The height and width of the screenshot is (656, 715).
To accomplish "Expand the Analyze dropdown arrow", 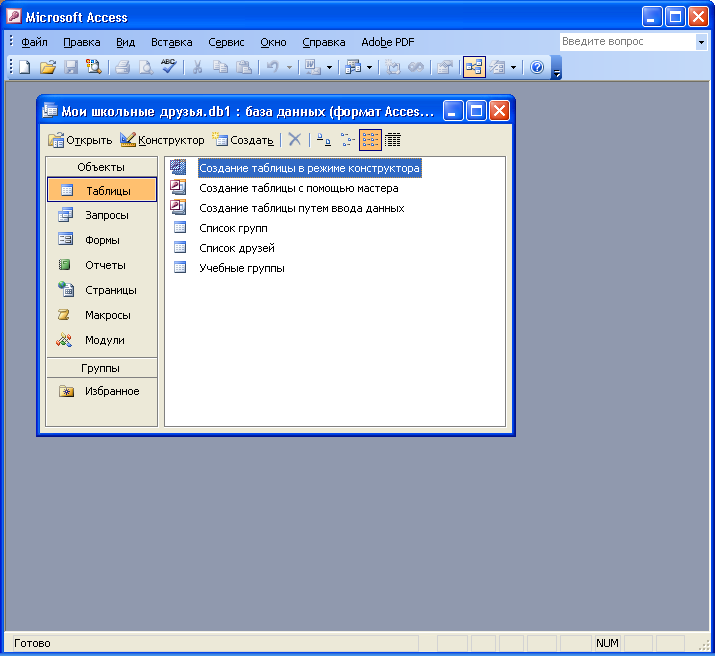I will pos(369,67).
